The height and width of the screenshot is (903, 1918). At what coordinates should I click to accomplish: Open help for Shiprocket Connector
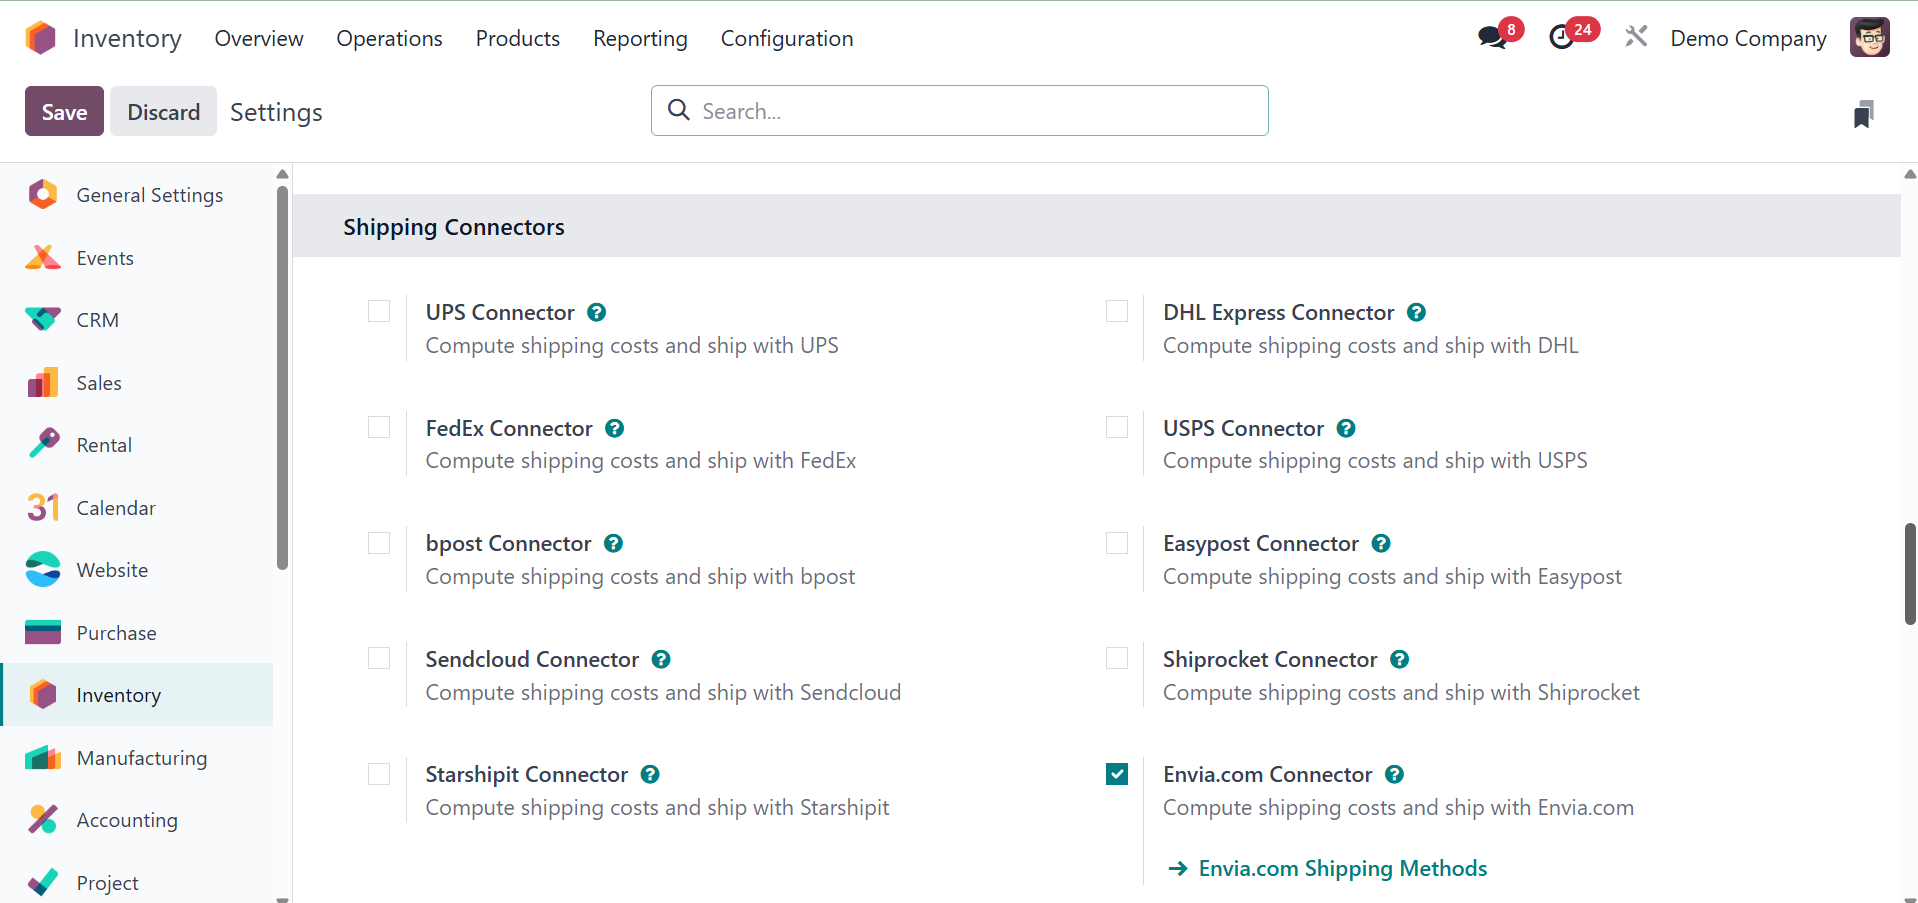coord(1400,659)
